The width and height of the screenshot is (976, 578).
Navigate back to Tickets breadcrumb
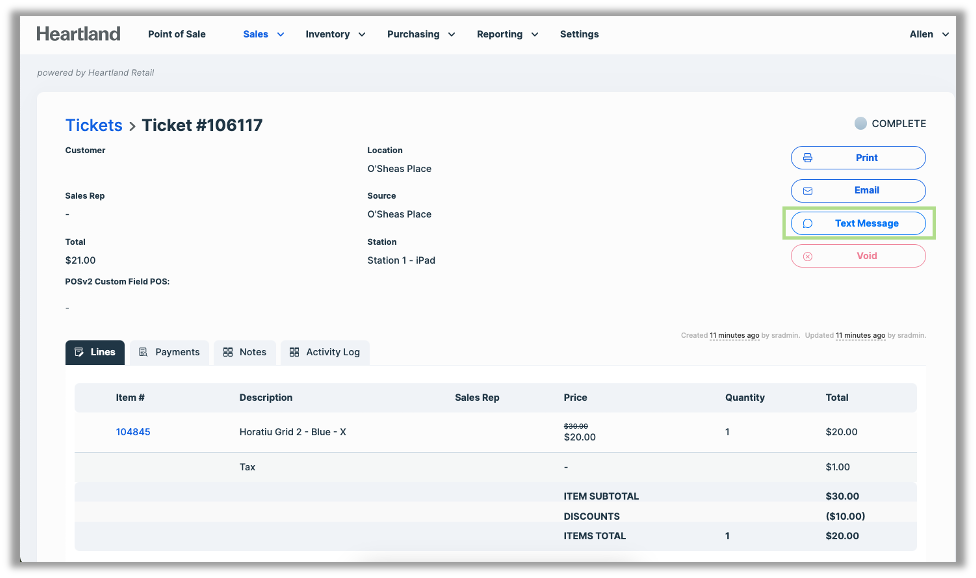point(94,125)
